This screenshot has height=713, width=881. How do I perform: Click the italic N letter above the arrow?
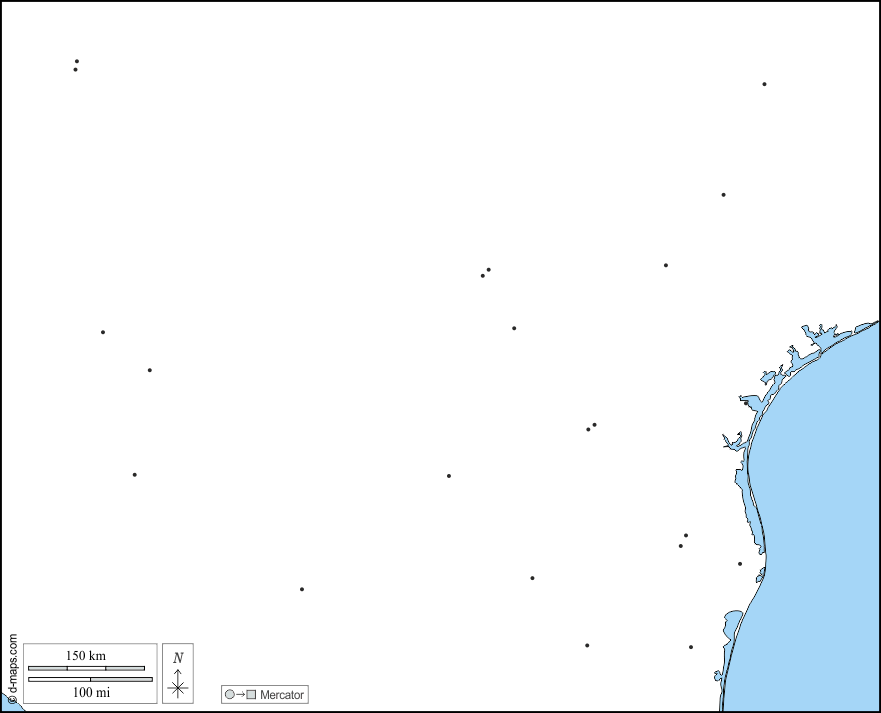[x=178, y=657]
